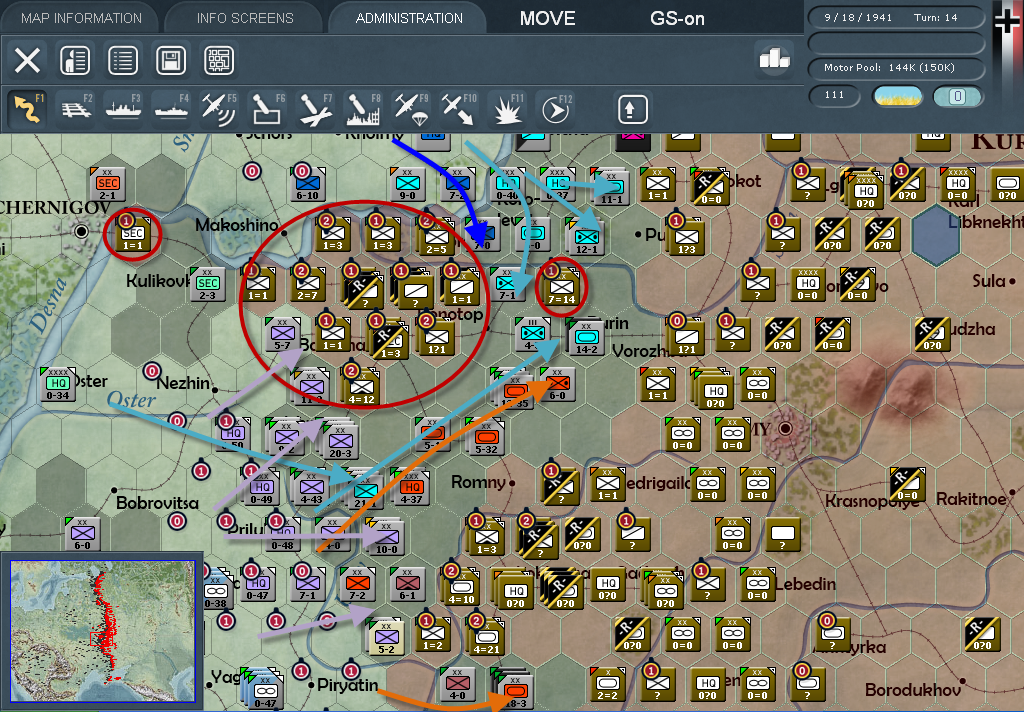Click the date and turn 14 display

pyautogui.click(x=896, y=18)
